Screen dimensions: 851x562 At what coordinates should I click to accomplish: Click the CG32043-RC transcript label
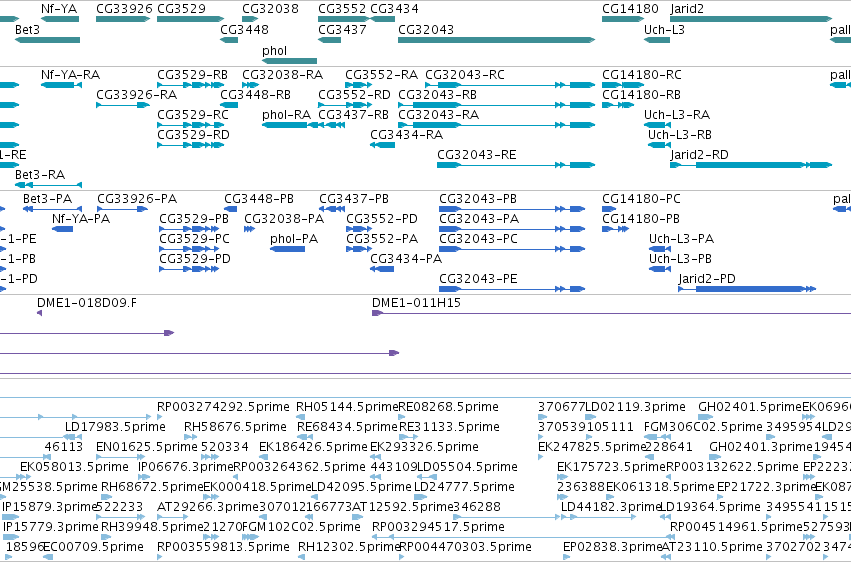click(465, 74)
